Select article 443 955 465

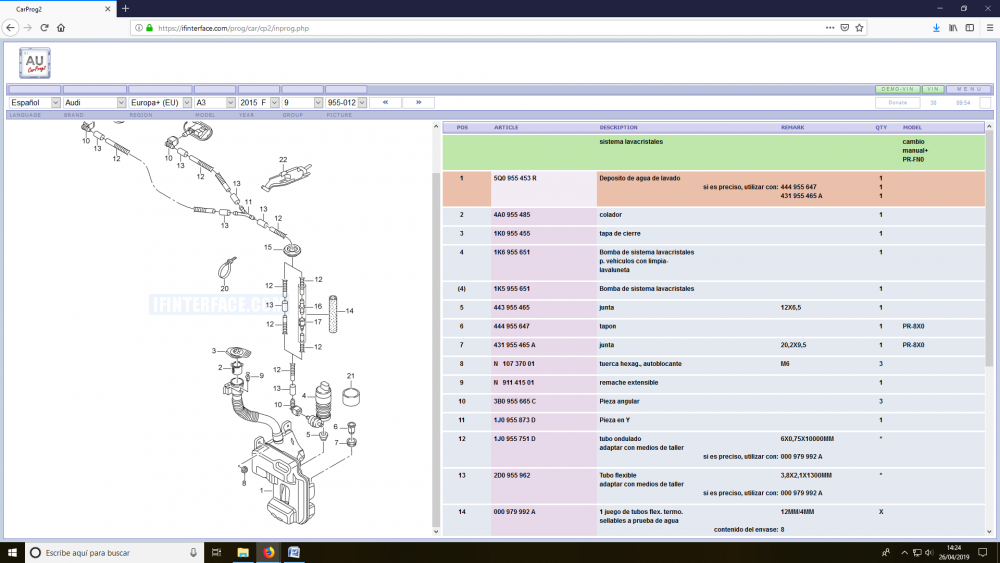(x=511, y=307)
